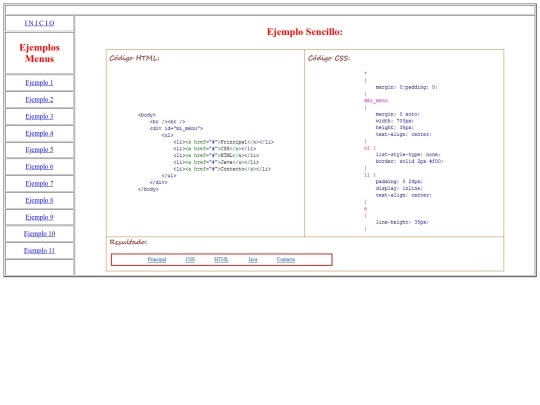The width and height of the screenshot is (540, 405).
Task: Open the INICIO link
Action: click(39, 23)
